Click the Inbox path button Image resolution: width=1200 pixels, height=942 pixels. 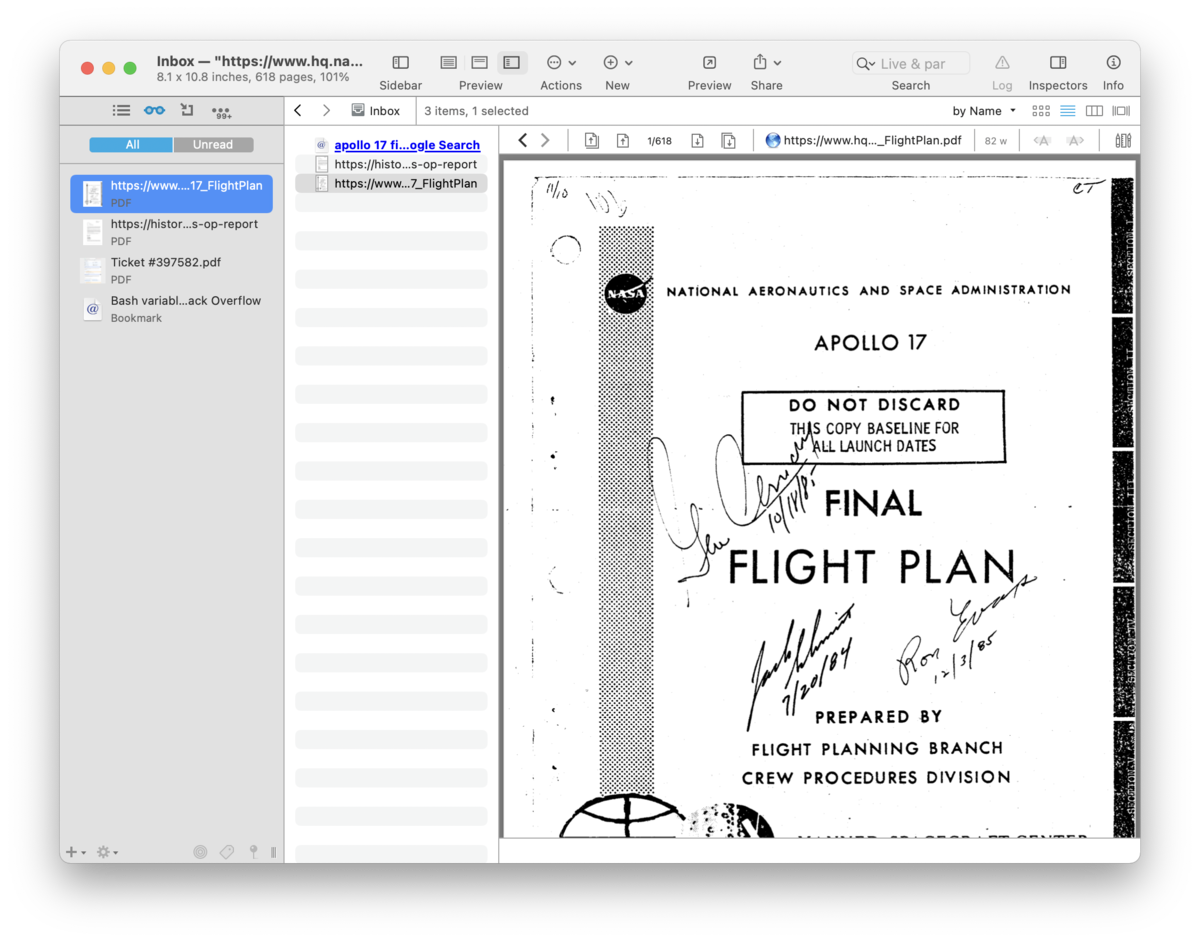(376, 111)
